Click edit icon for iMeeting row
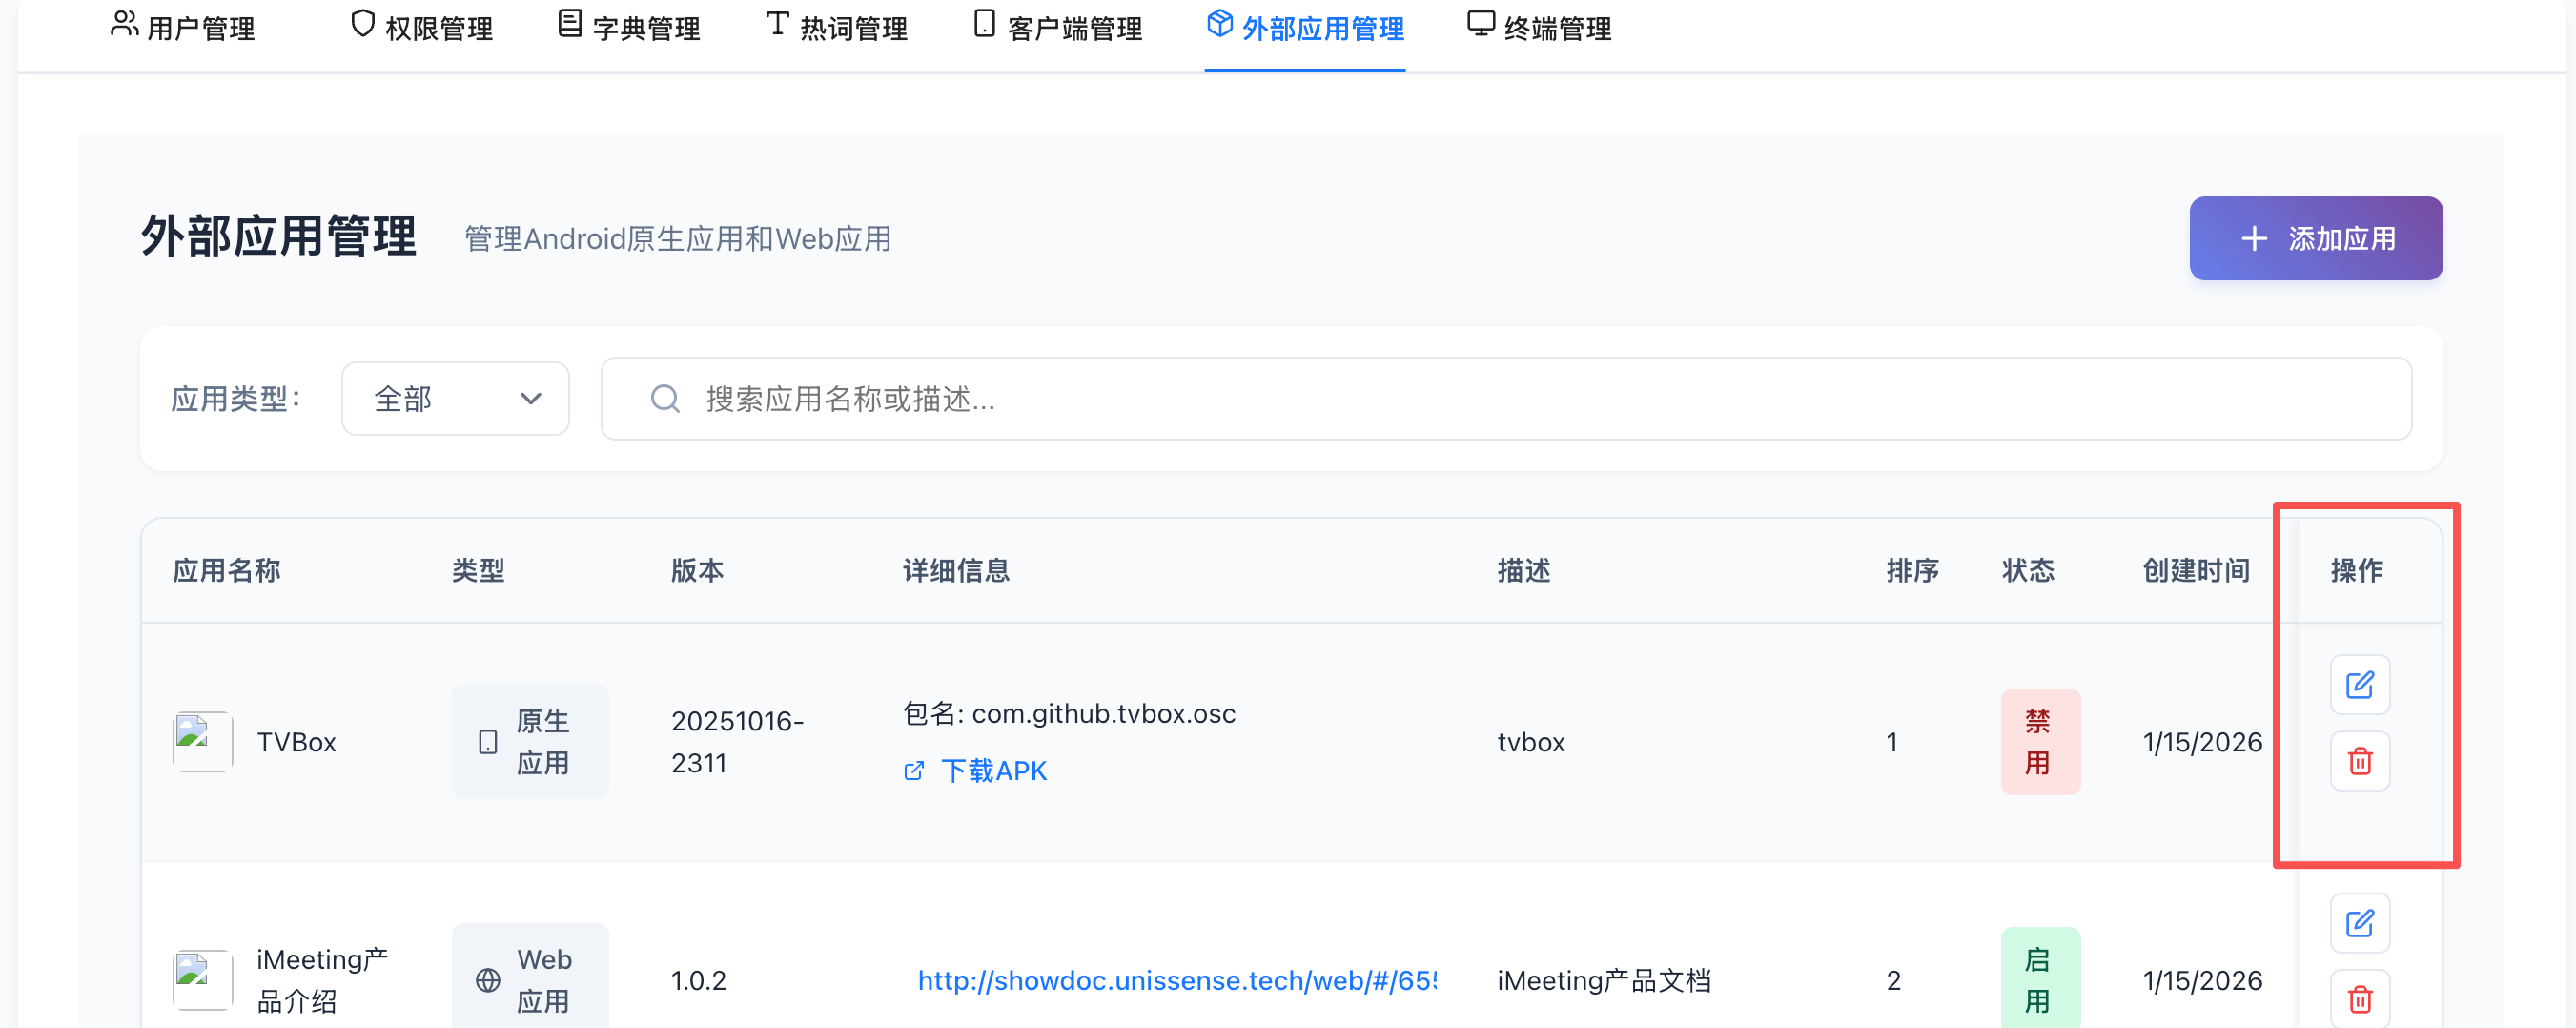This screenshot has height=1028, width=2576. coord(2359,923)
